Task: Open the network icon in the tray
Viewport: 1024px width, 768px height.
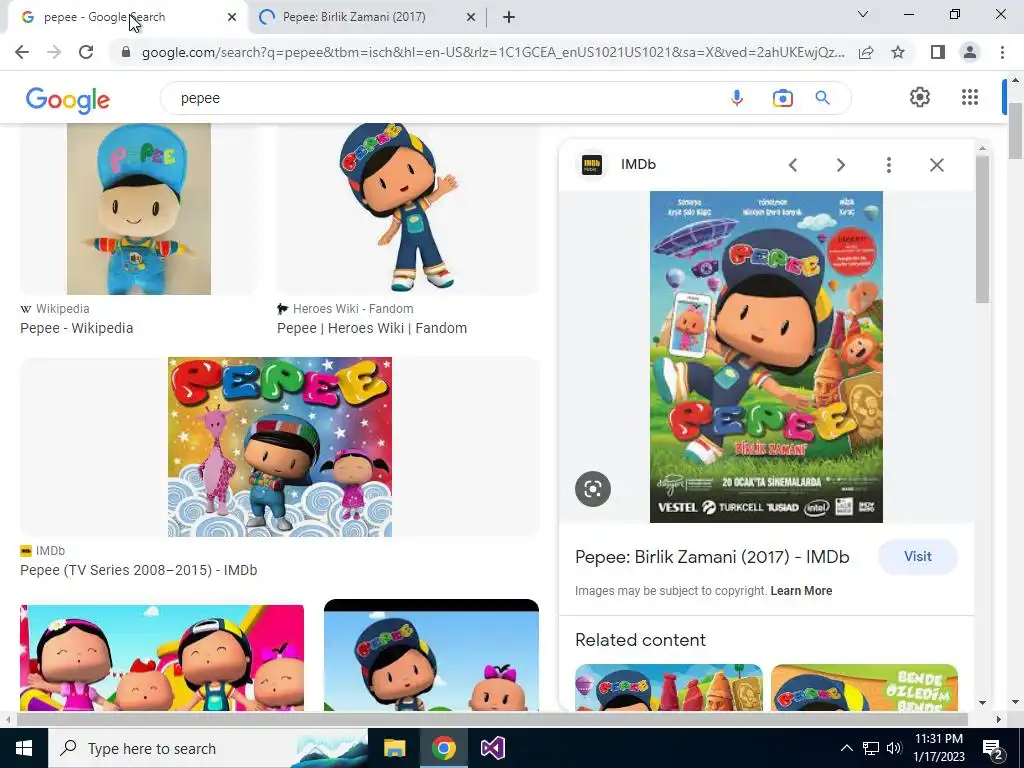Action: [871, 748]
